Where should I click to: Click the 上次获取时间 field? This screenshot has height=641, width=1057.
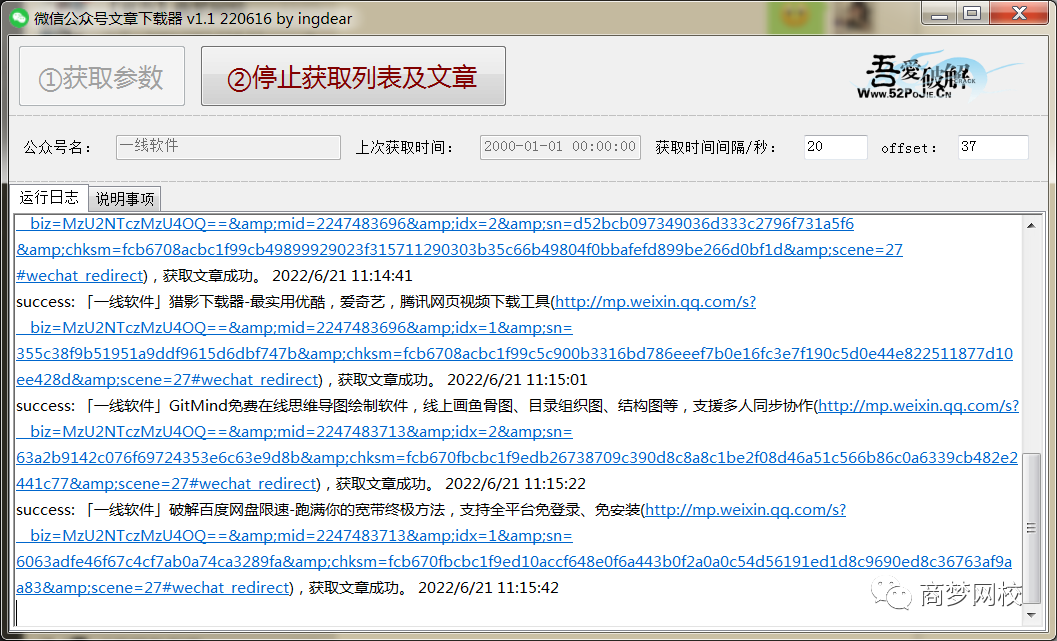tap(560, 148)
